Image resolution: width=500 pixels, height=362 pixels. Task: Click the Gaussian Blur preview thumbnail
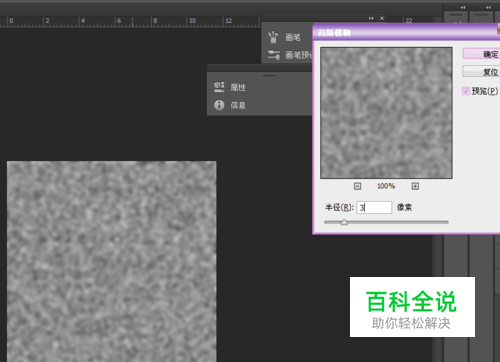coord(386,113)
